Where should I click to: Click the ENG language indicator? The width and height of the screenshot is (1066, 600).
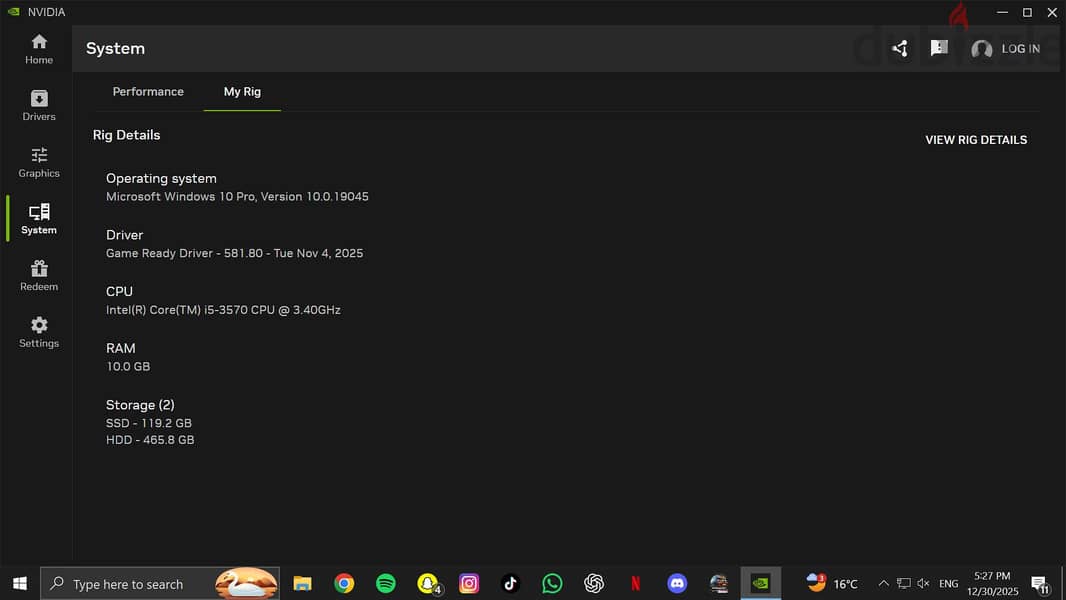pos(948,584)
